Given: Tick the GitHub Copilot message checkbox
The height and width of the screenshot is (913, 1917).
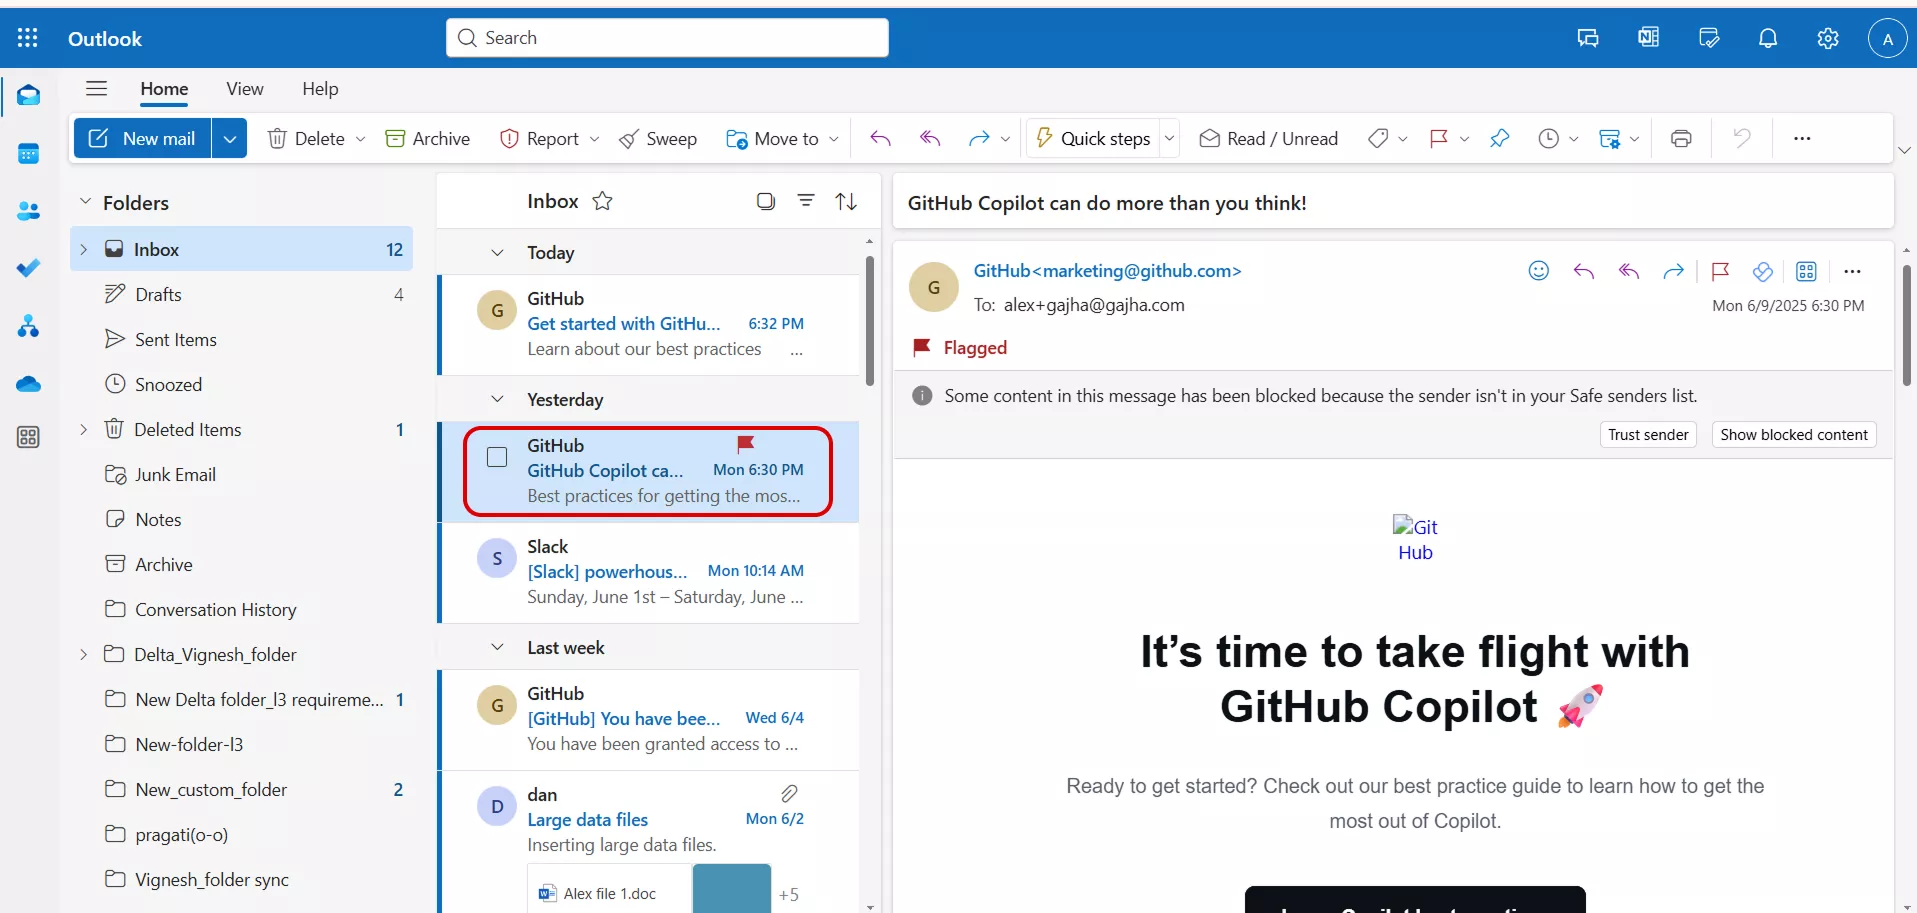Looking at the screenshot, I should 497,457.
